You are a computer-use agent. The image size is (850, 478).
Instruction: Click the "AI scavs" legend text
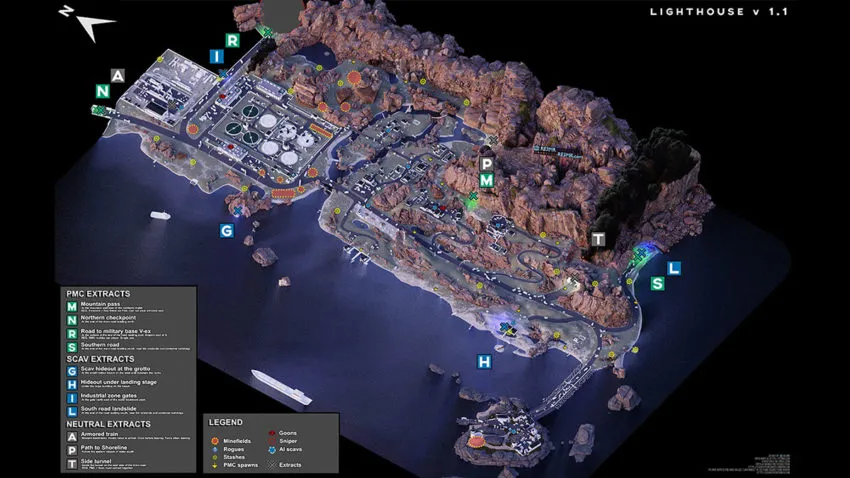[291, 449]
